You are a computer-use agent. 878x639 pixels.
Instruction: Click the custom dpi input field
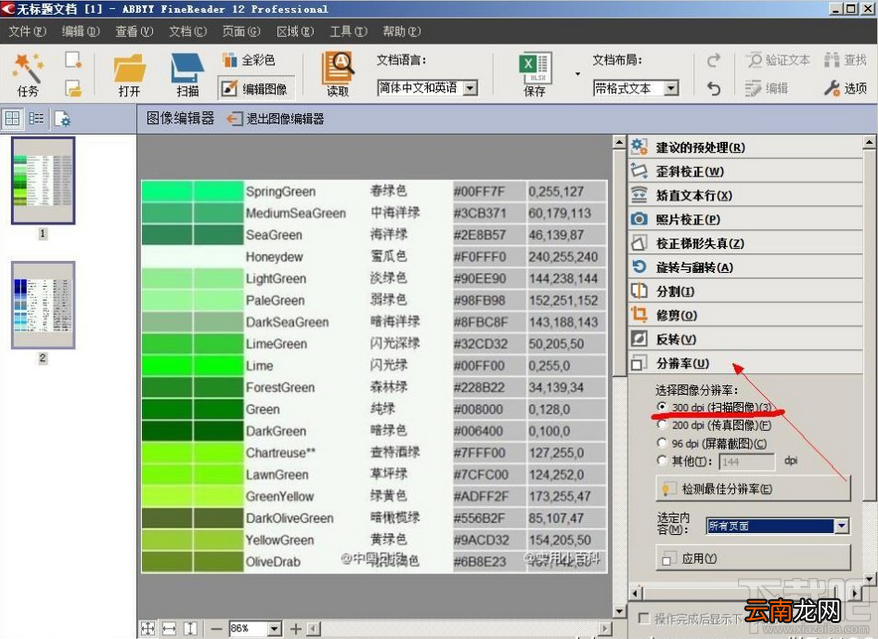click(x=746, y=461)
